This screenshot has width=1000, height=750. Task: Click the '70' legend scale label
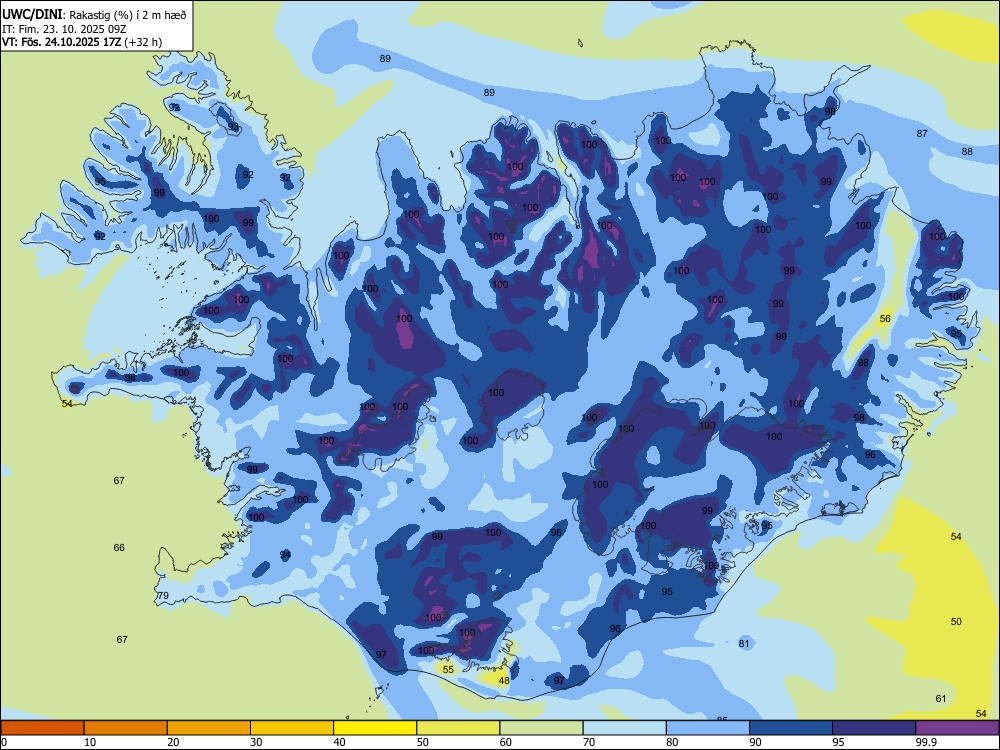point(589,742)
